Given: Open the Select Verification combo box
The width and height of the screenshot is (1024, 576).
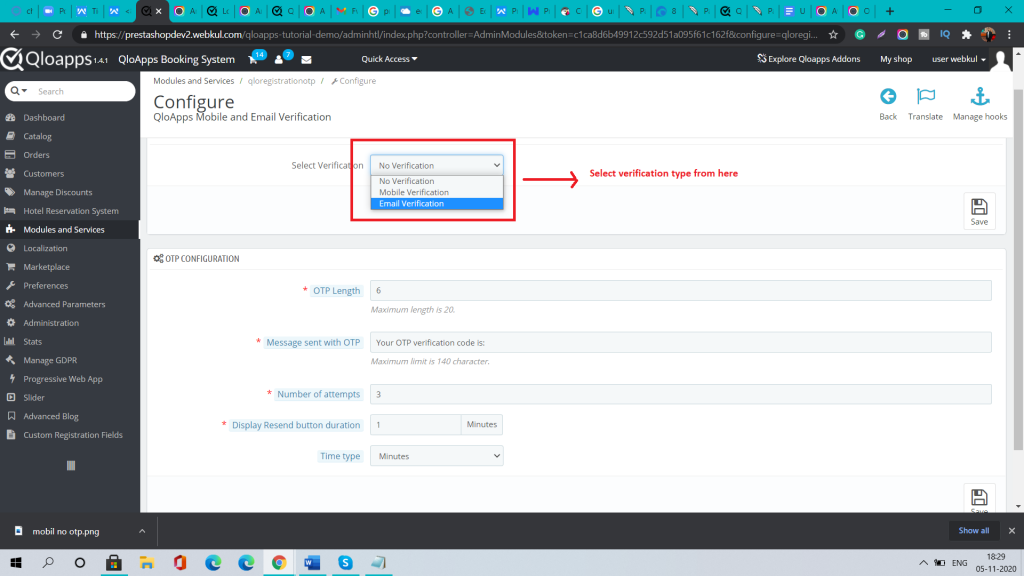Looking at the screenshot, I should click(437, 165).
